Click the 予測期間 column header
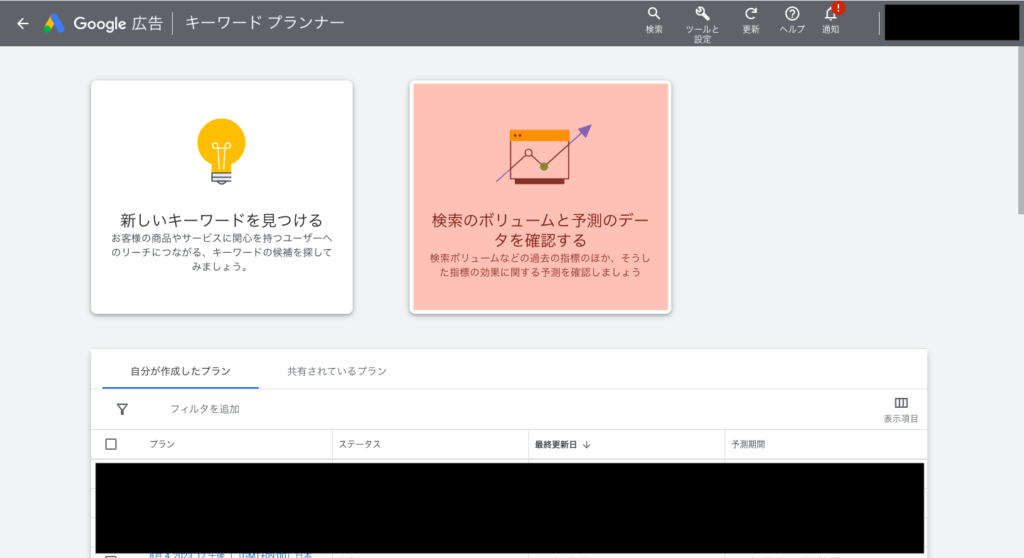This screenshot has width=1024, height=558. (748, 444)
